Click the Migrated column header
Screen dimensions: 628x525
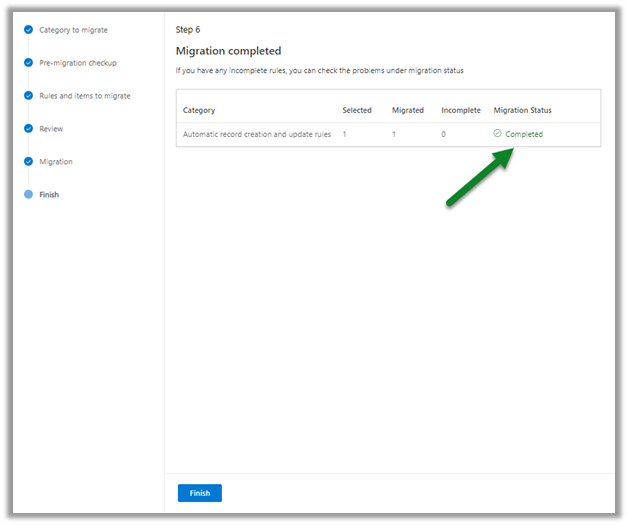pos(408,110)
